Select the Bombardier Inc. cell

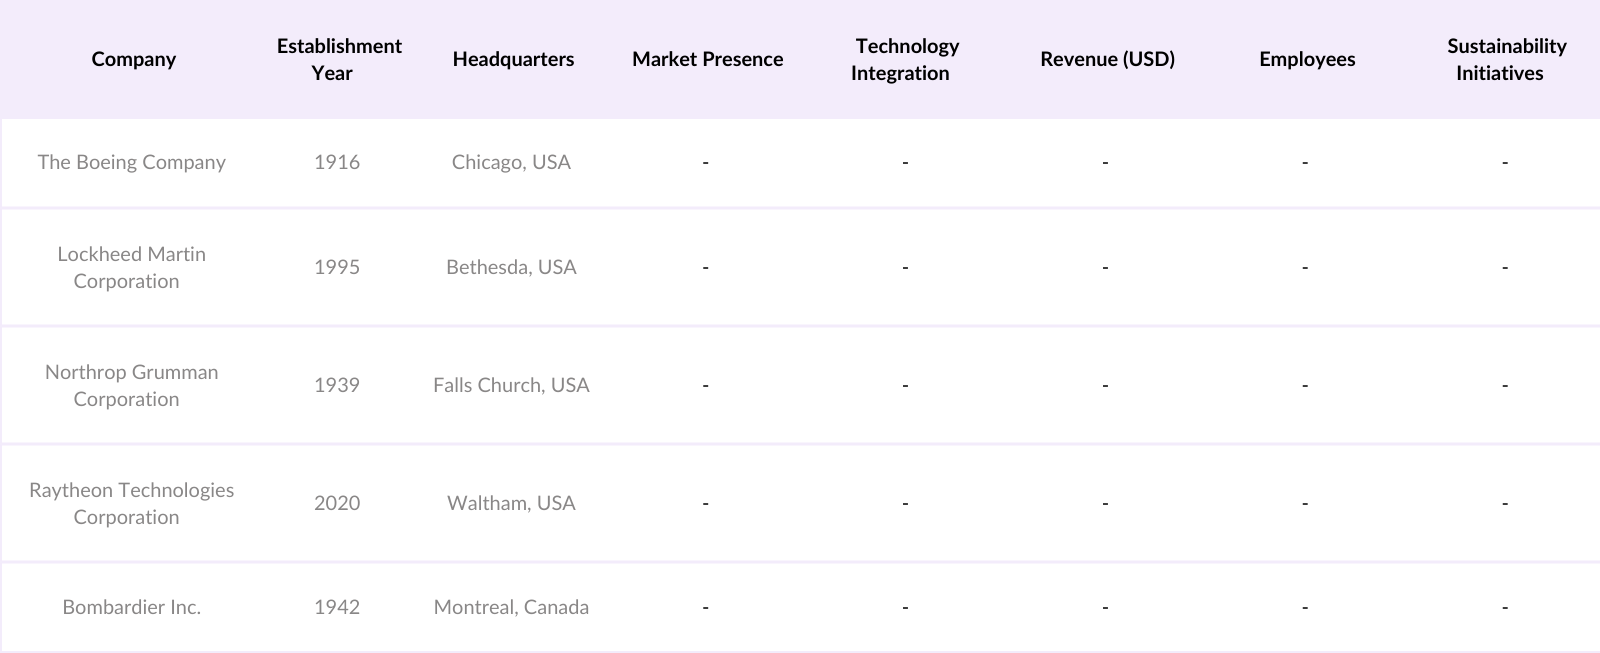coord(131,607)
